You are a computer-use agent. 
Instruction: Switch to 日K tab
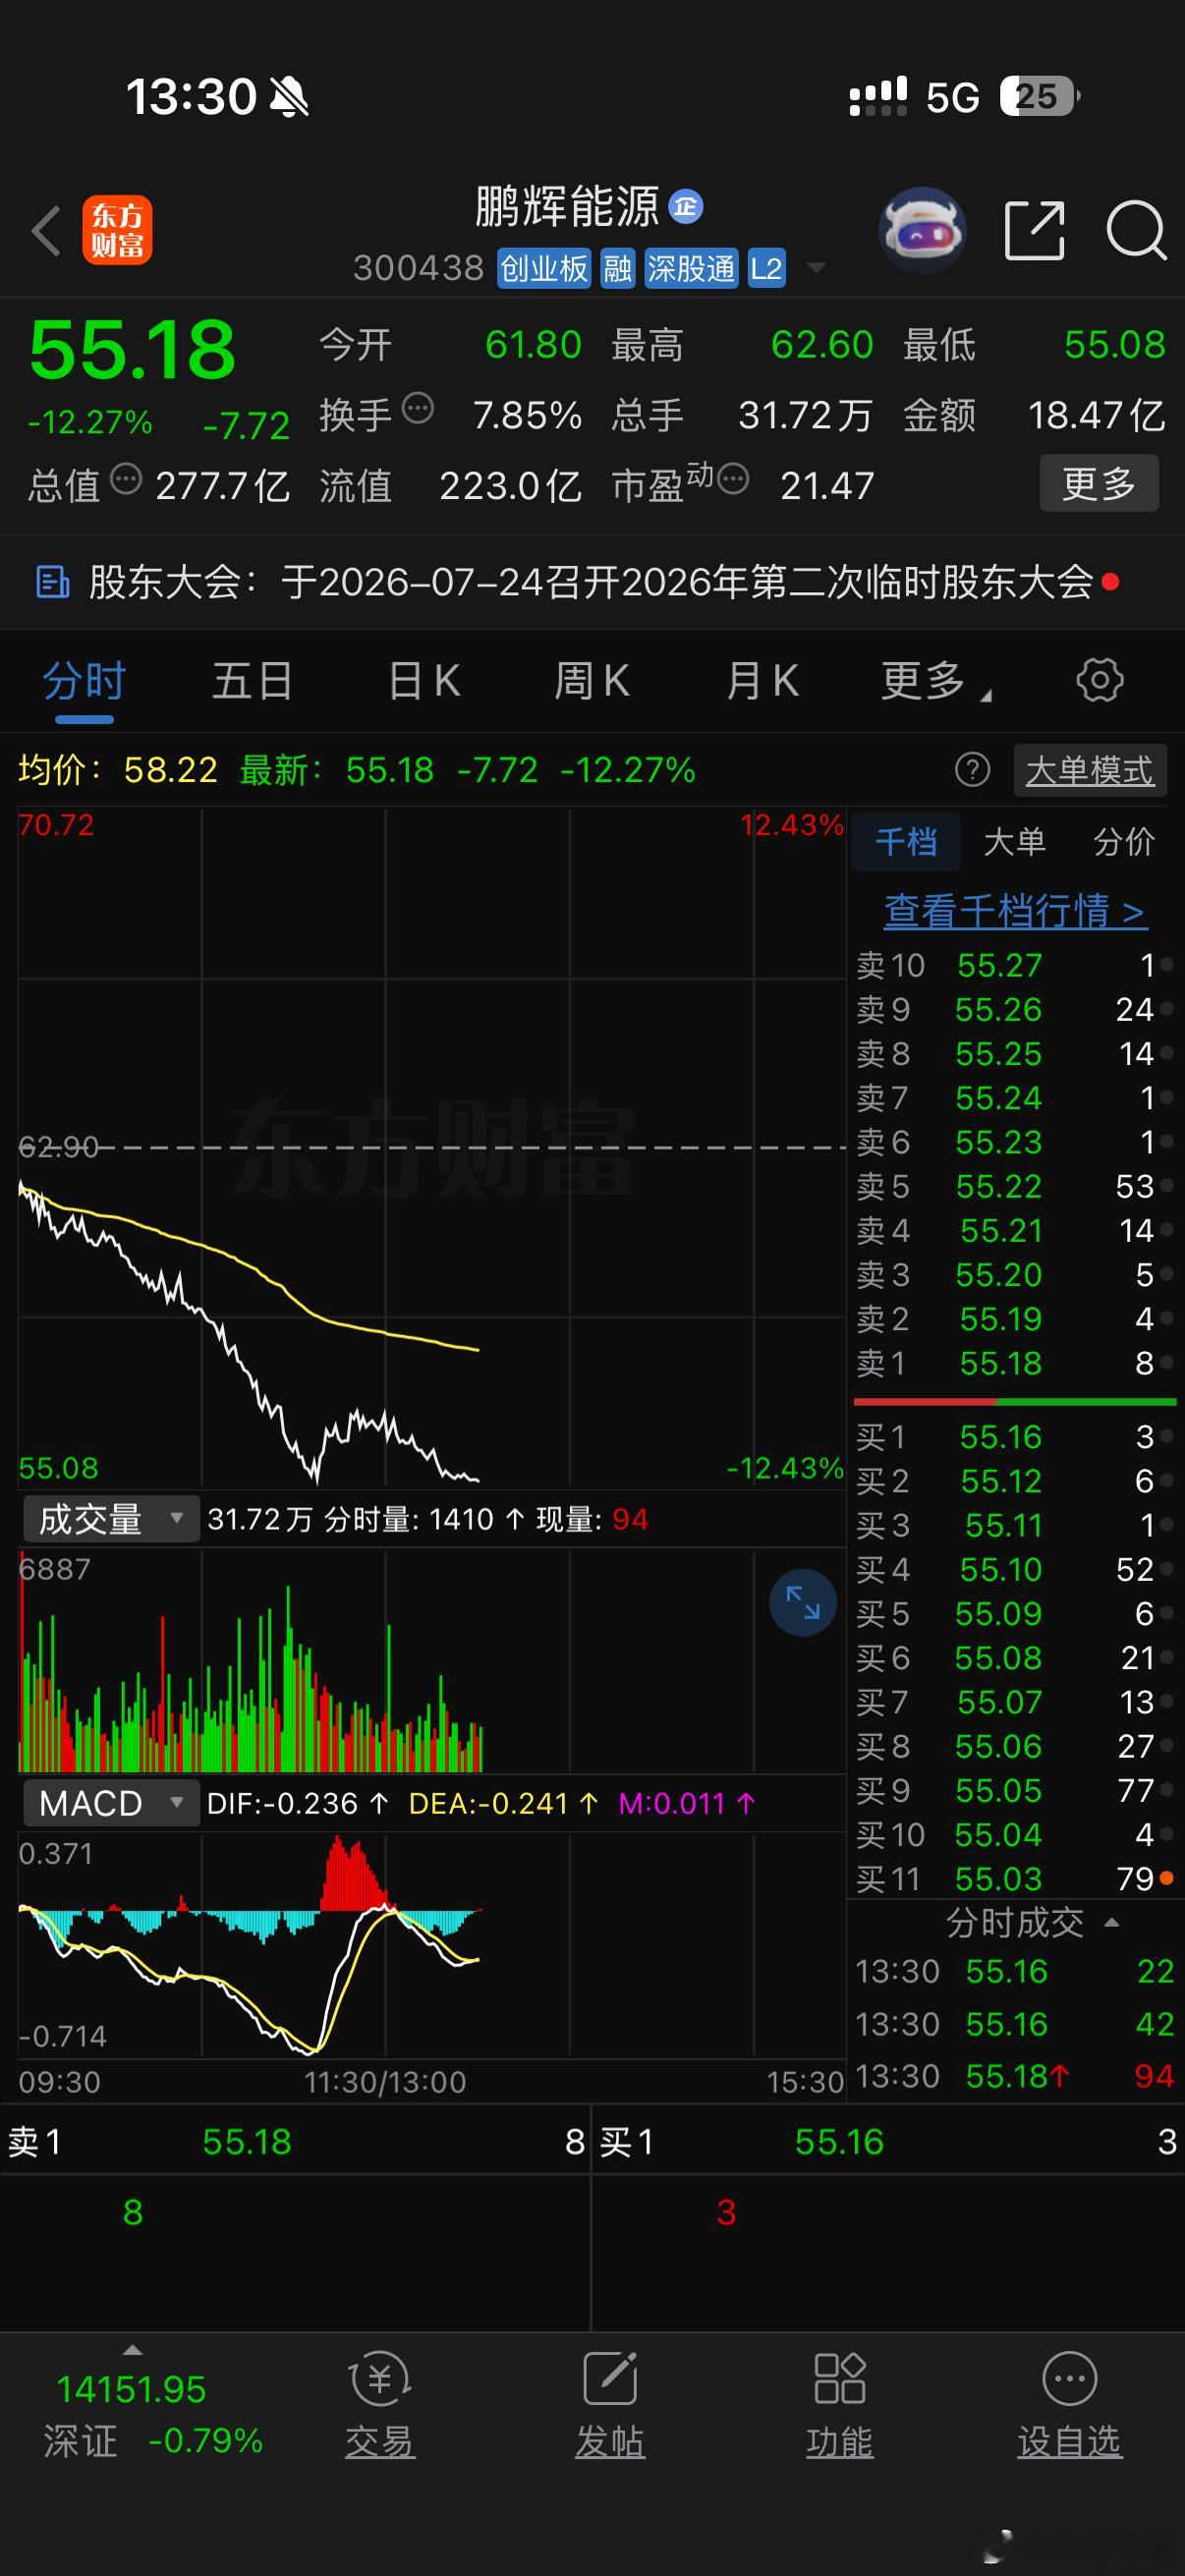pyautogui.click(x=424, y=682)
